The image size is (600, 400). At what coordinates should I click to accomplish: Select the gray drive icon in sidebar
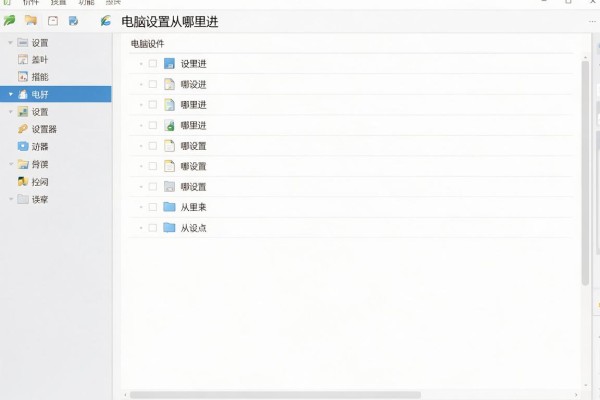[23, 42]
